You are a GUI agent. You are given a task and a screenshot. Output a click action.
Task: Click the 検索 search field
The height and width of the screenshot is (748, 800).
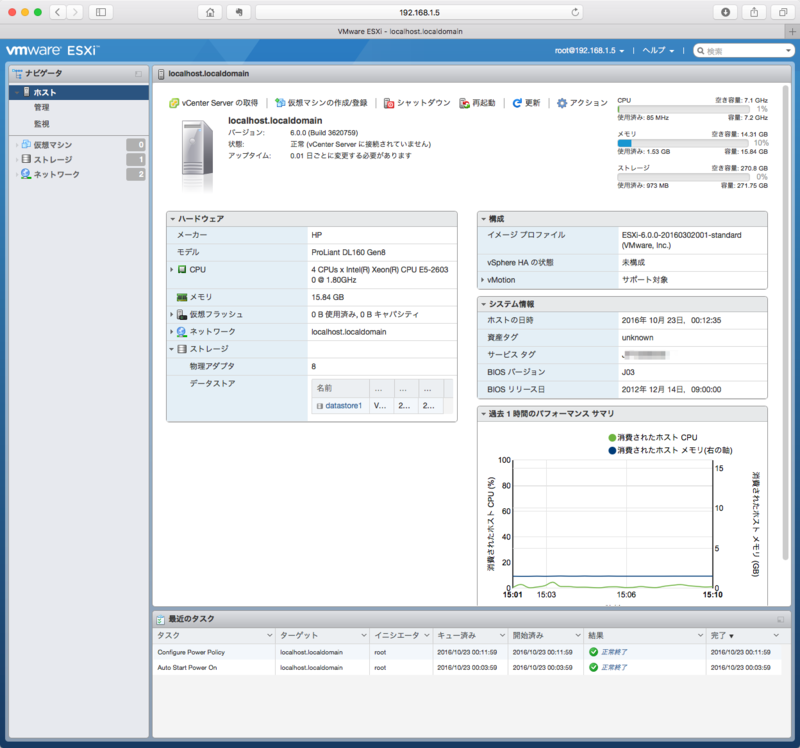pyautogui.click(x=743, y=51)
